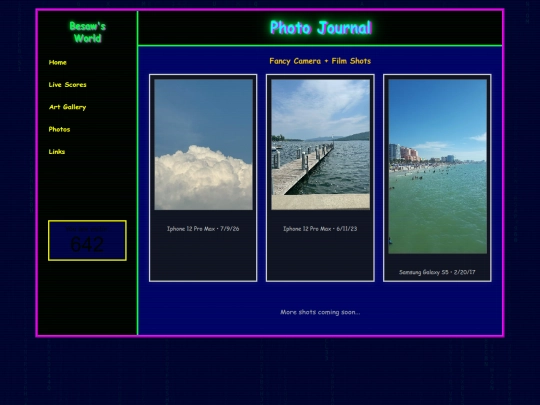The image size is (540, 405).
Task: Click the Photo Journal heading
Action: click(321, 28)
